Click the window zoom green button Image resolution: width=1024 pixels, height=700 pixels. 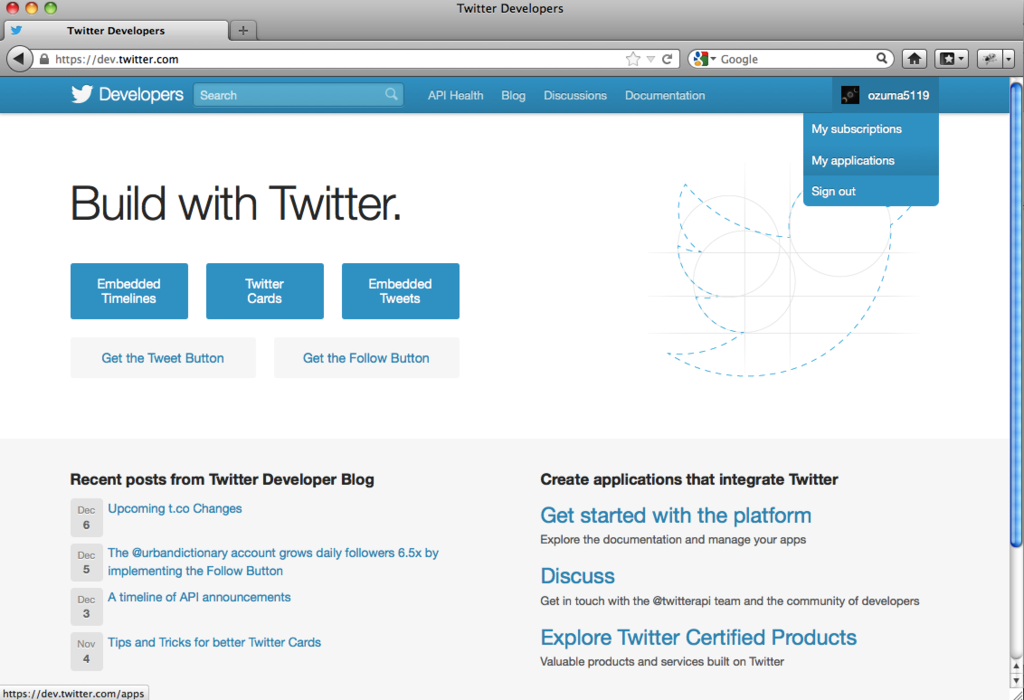point(50,8)
